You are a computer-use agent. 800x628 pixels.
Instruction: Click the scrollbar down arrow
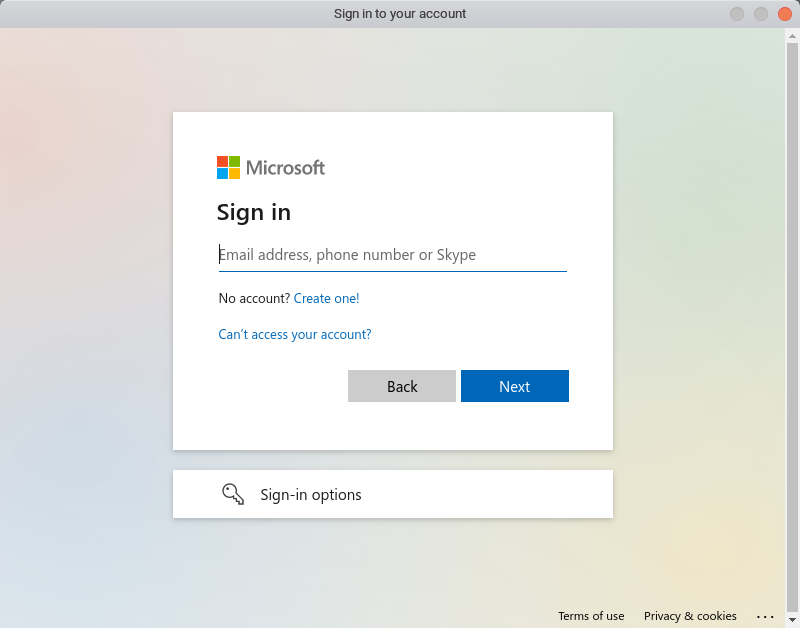tap(792, 620)
